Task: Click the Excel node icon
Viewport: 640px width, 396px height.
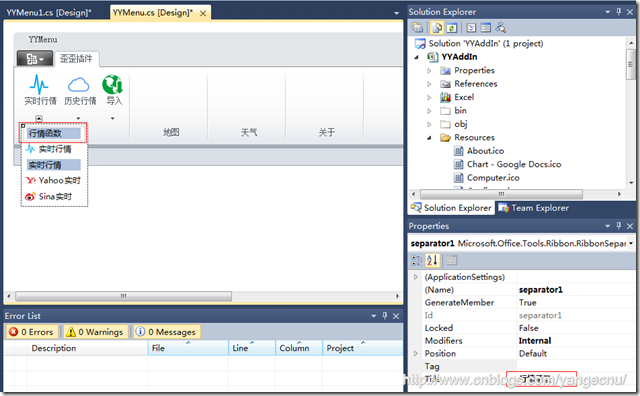Action: point(445,97)
